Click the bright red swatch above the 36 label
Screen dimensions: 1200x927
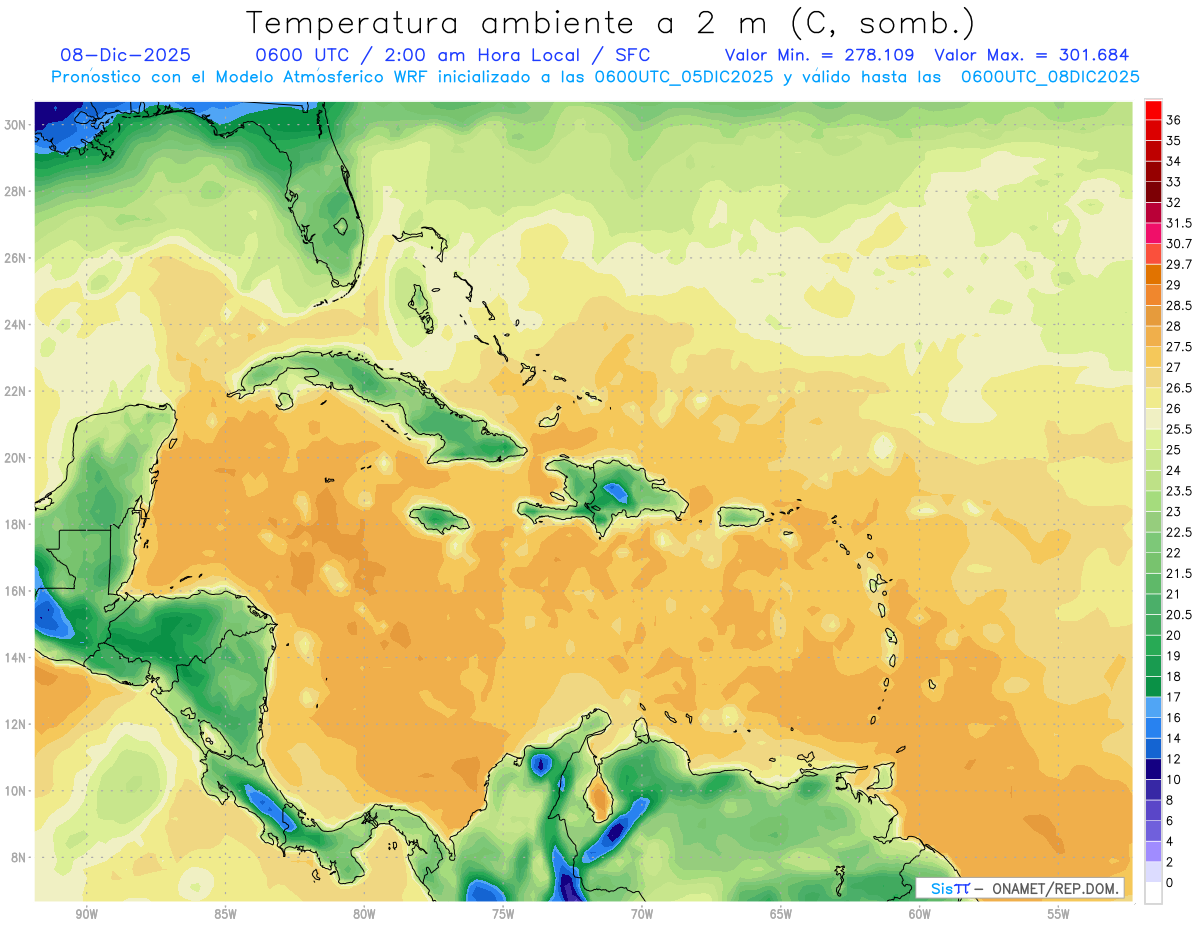(x=1153, y=110)
